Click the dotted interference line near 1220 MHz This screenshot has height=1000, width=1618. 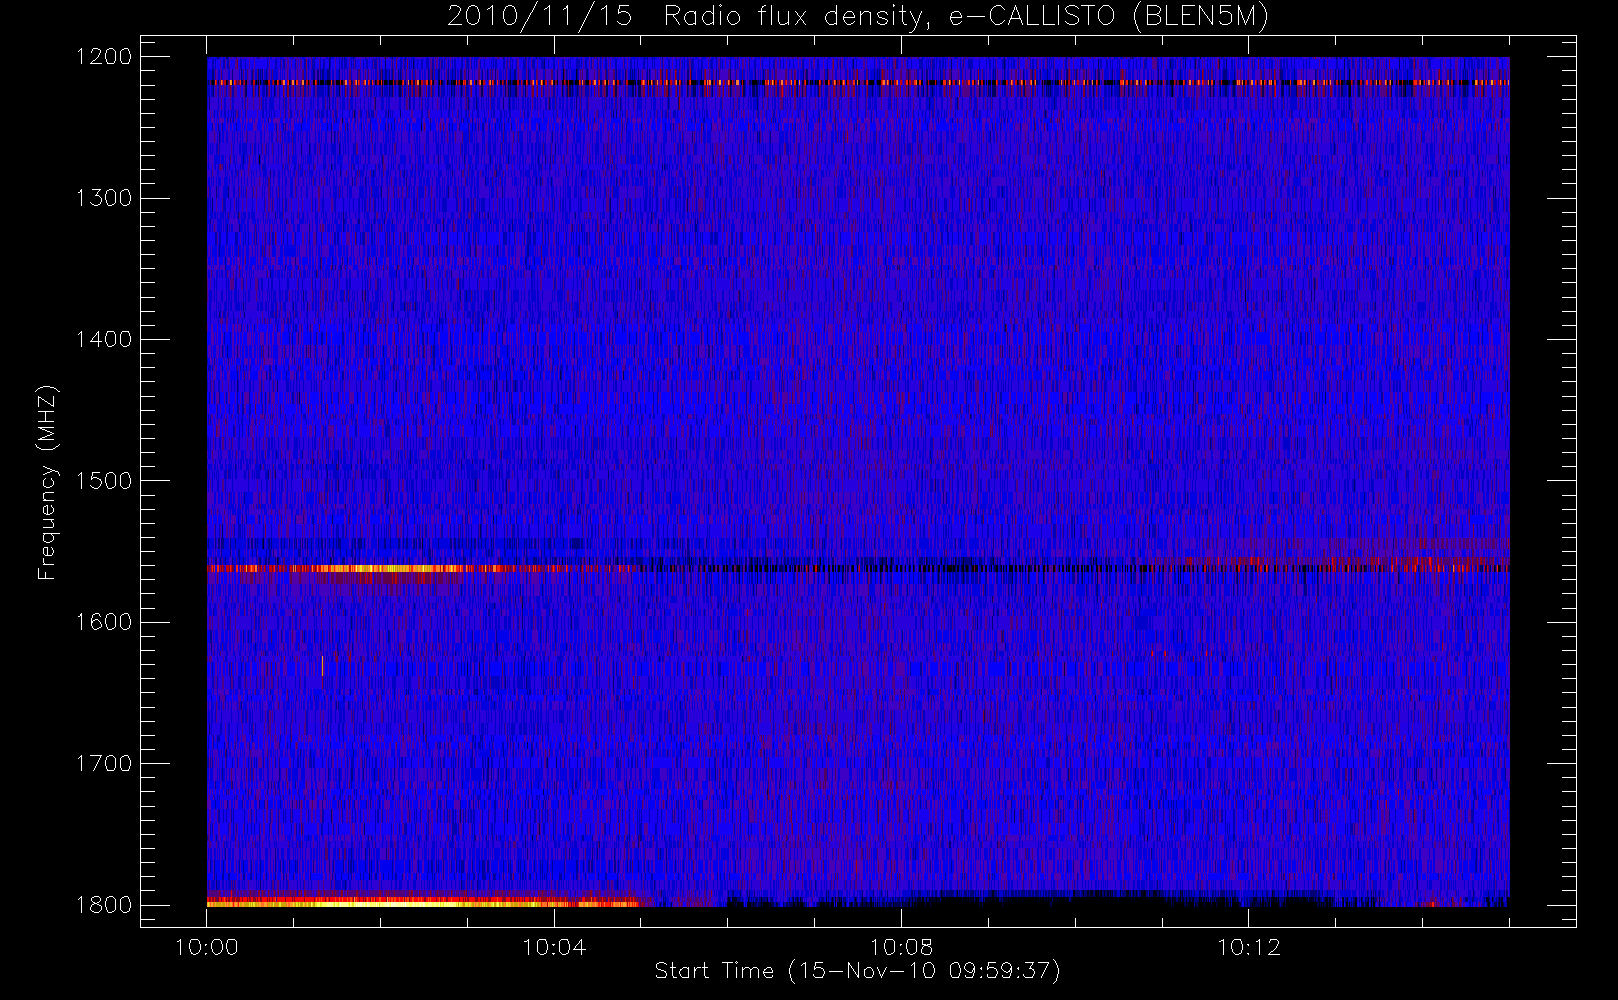(858, 82)
